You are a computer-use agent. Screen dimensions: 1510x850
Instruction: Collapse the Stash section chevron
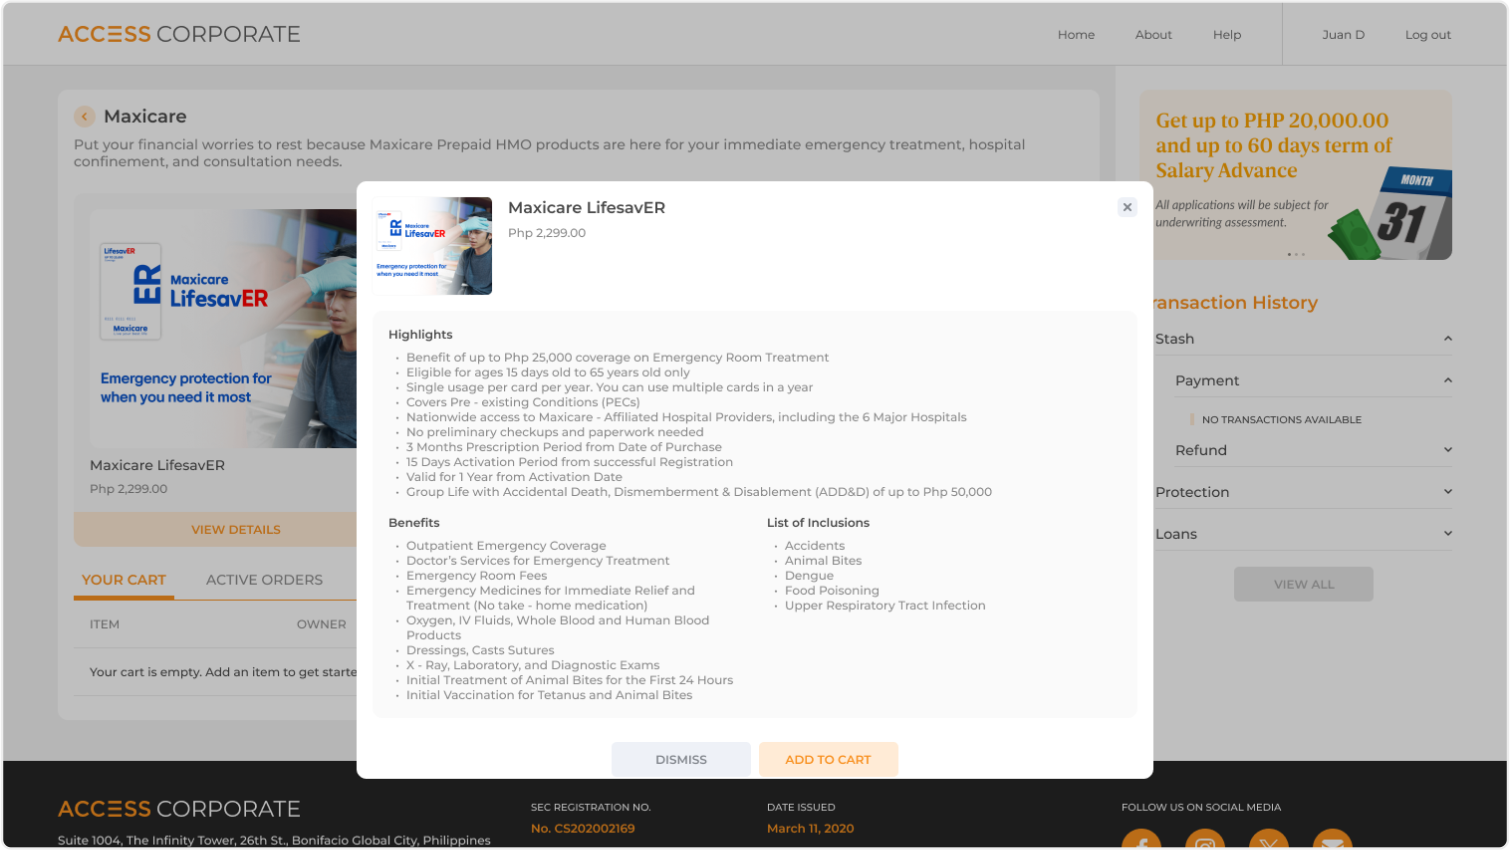(x=1447, y=339)
